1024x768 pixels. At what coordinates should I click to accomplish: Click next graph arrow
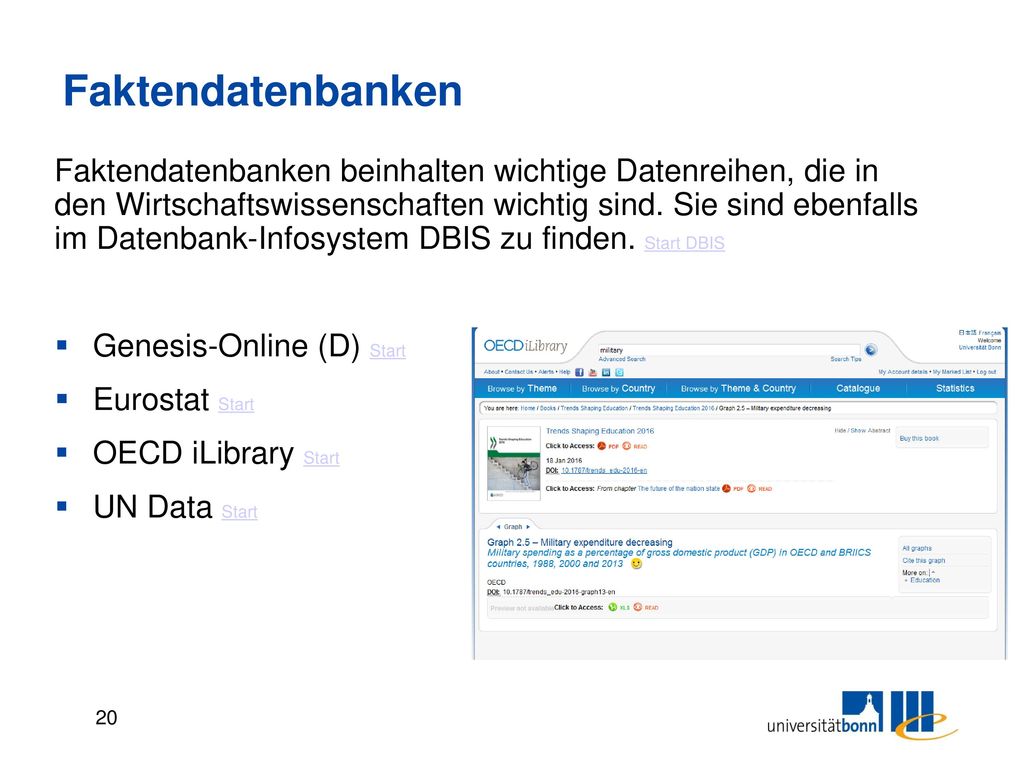528,526
